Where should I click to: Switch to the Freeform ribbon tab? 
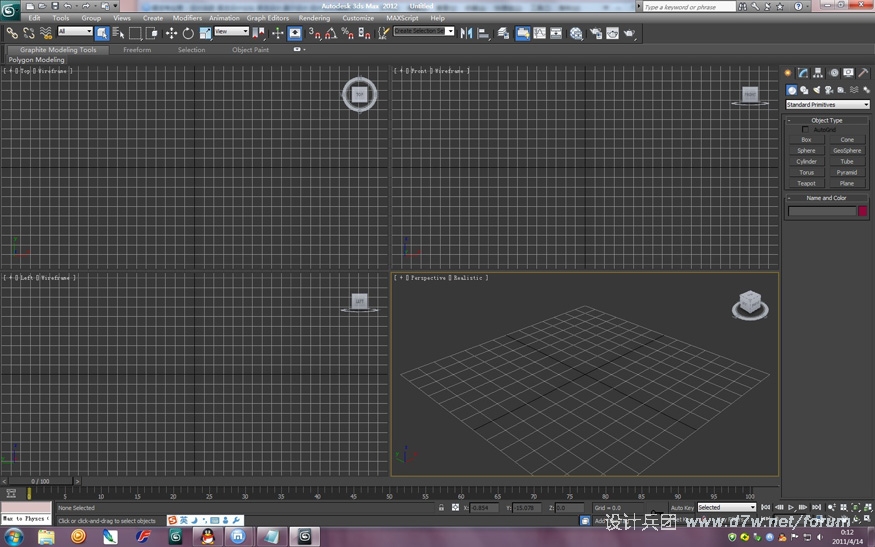click(137, 50)
